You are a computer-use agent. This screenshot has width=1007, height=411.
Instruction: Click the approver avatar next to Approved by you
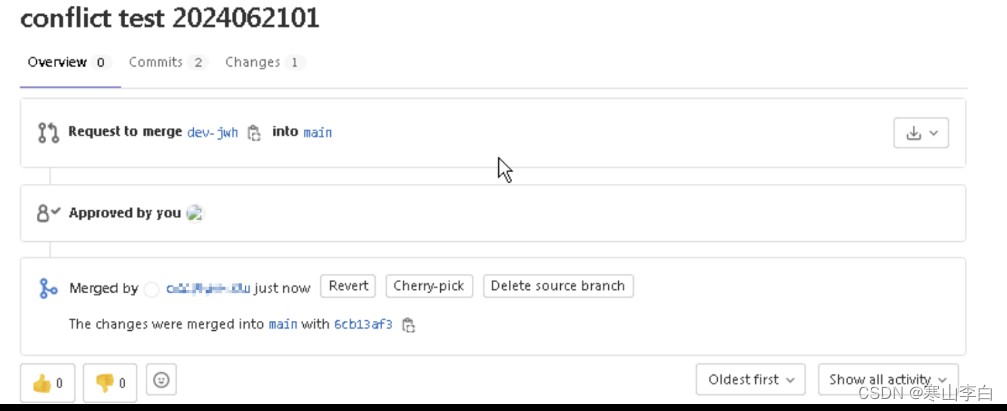coord(195,213)
